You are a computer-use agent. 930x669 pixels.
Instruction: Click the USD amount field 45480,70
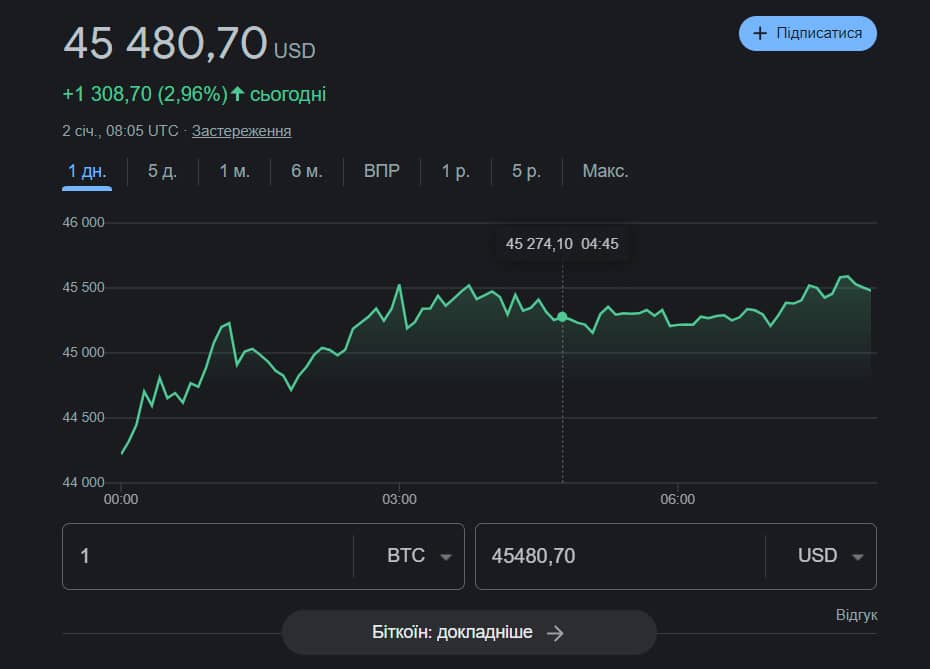coord(619,556)
